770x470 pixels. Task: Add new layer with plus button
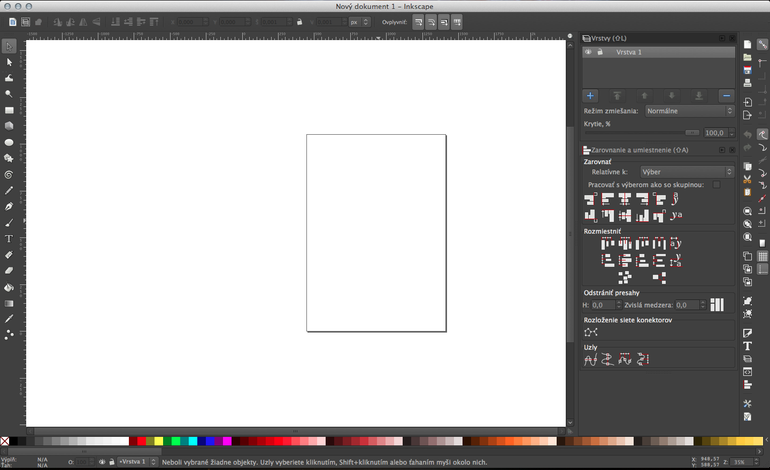pos(590,96)
